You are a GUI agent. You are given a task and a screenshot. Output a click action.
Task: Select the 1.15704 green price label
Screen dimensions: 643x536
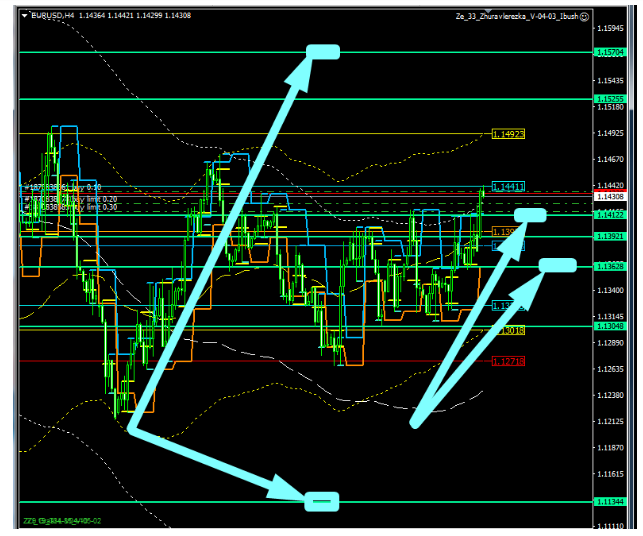pos(609,52)
